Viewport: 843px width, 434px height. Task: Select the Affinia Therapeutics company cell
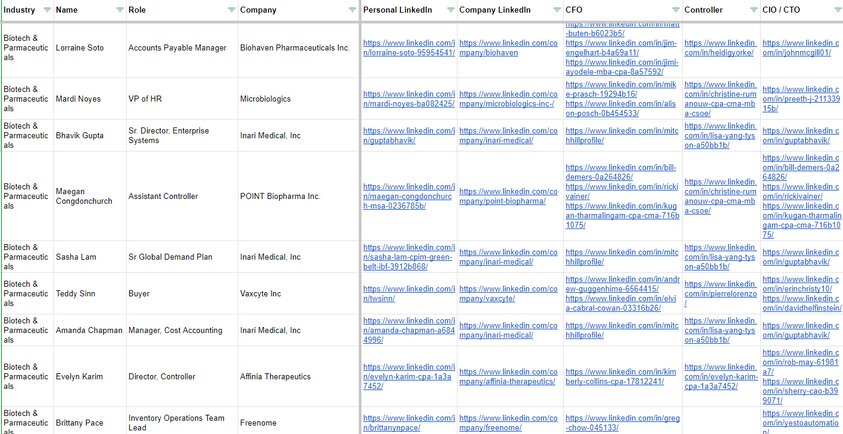tap(298, 376)
